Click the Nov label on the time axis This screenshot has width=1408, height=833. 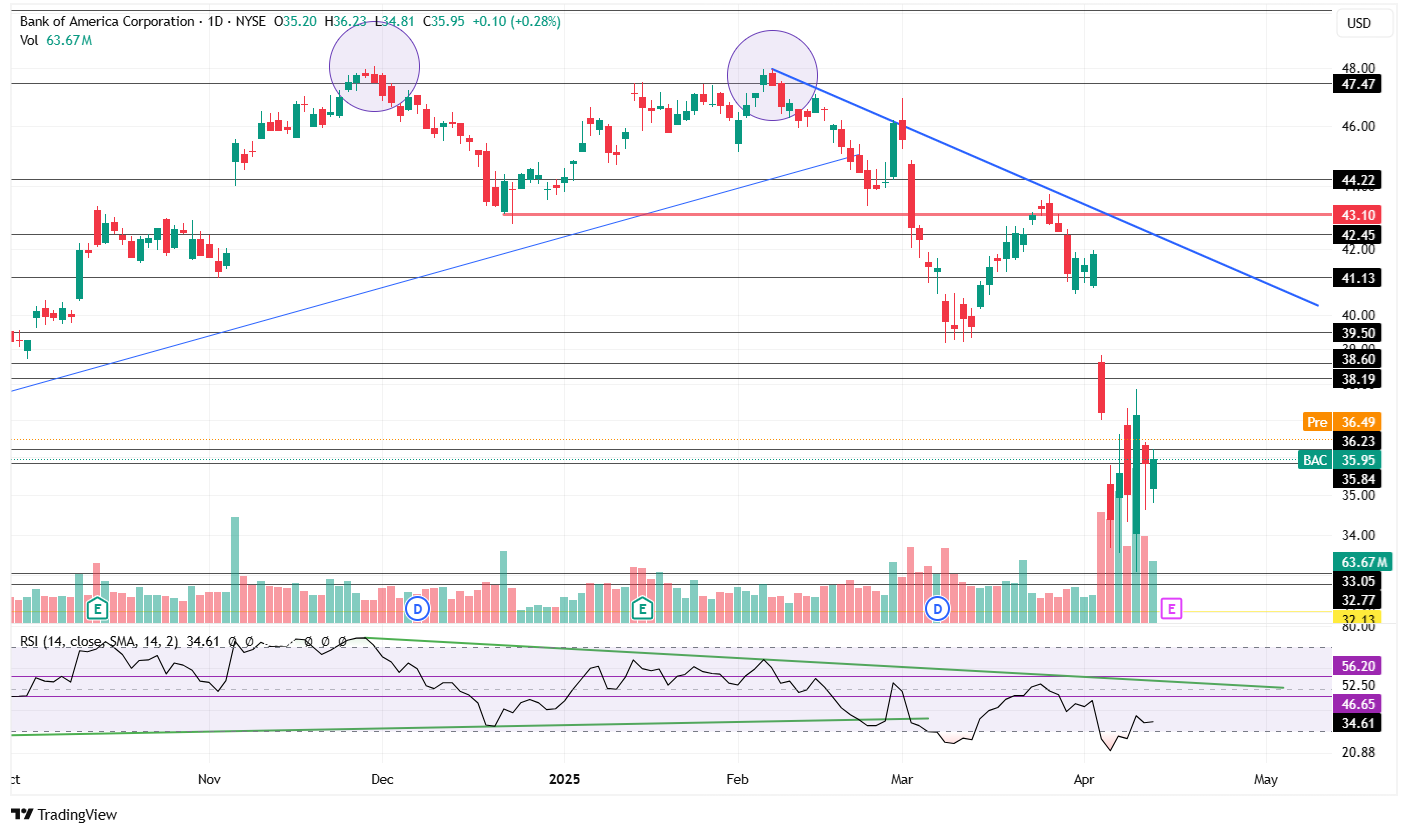[x=209, y=777]
